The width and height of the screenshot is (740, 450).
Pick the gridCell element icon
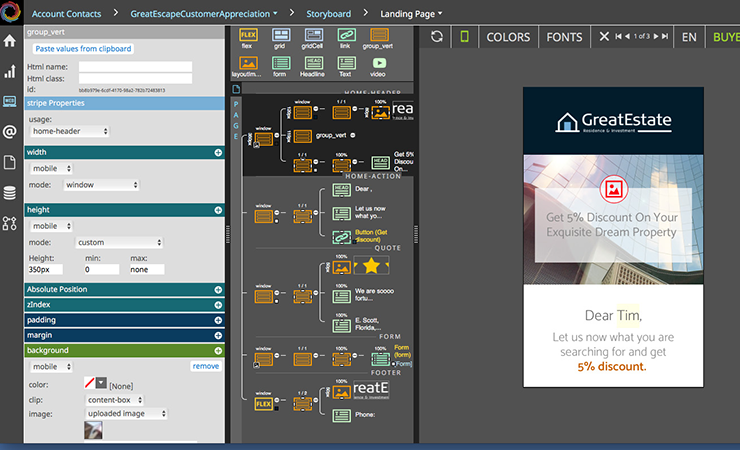tap(313, 38)
